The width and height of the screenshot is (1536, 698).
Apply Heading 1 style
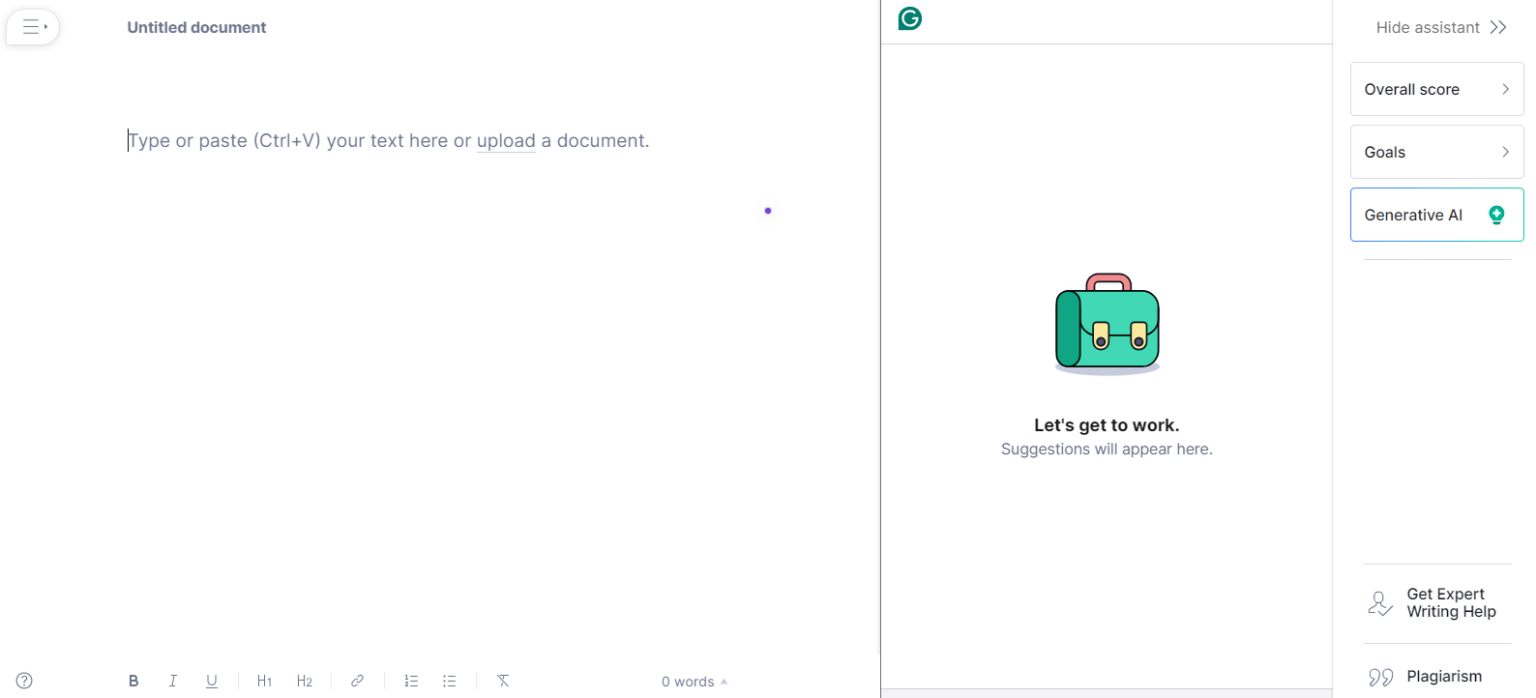click(x=264, y=681)
